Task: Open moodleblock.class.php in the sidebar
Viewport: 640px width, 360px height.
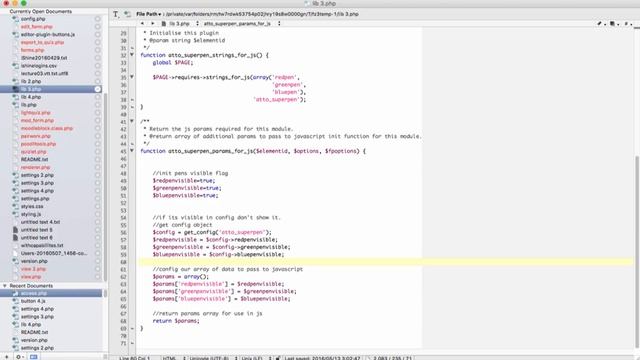Action: pos(47,128)
